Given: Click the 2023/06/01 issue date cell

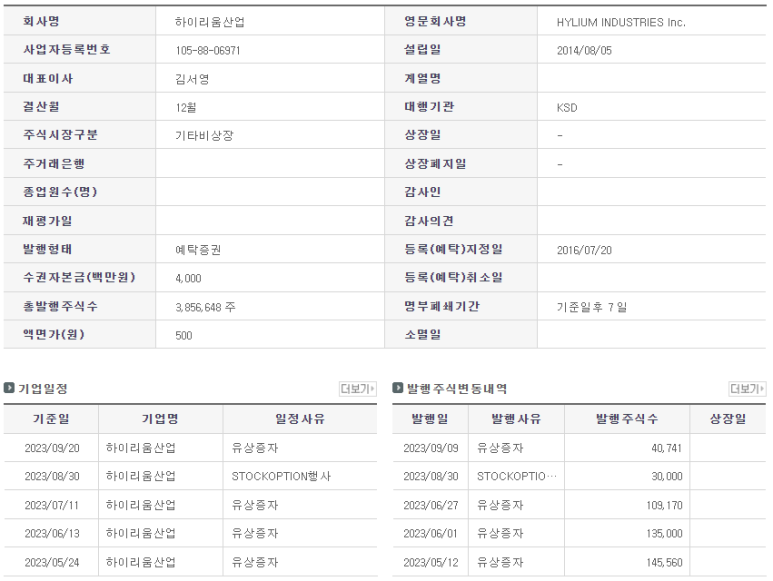Looking at the screenshot, I should 431,534.
